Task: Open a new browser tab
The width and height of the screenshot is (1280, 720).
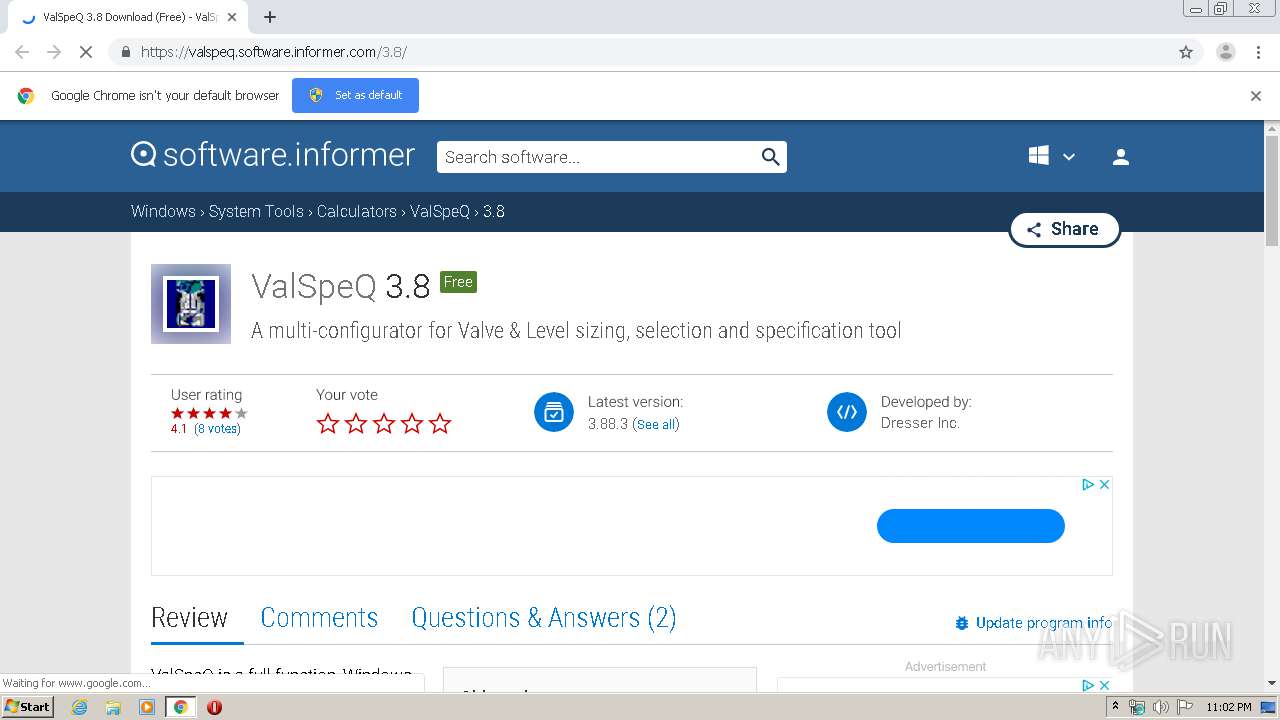Action: click(270, 17)
